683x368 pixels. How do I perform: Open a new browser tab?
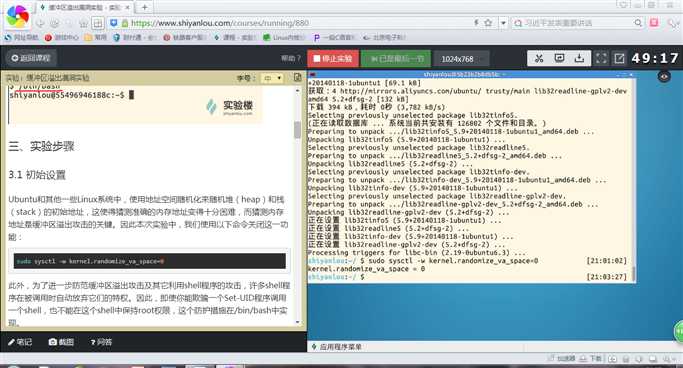click(x=144, y=7)
